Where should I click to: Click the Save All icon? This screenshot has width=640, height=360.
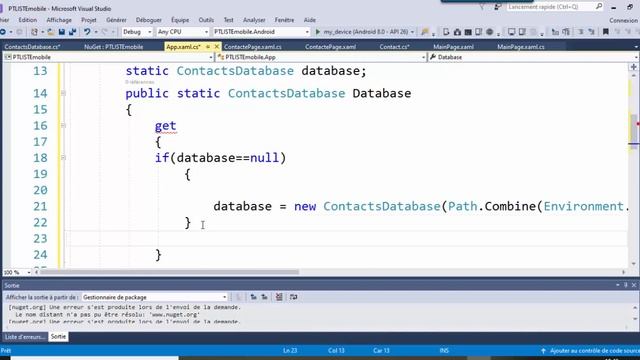(73, 32)
